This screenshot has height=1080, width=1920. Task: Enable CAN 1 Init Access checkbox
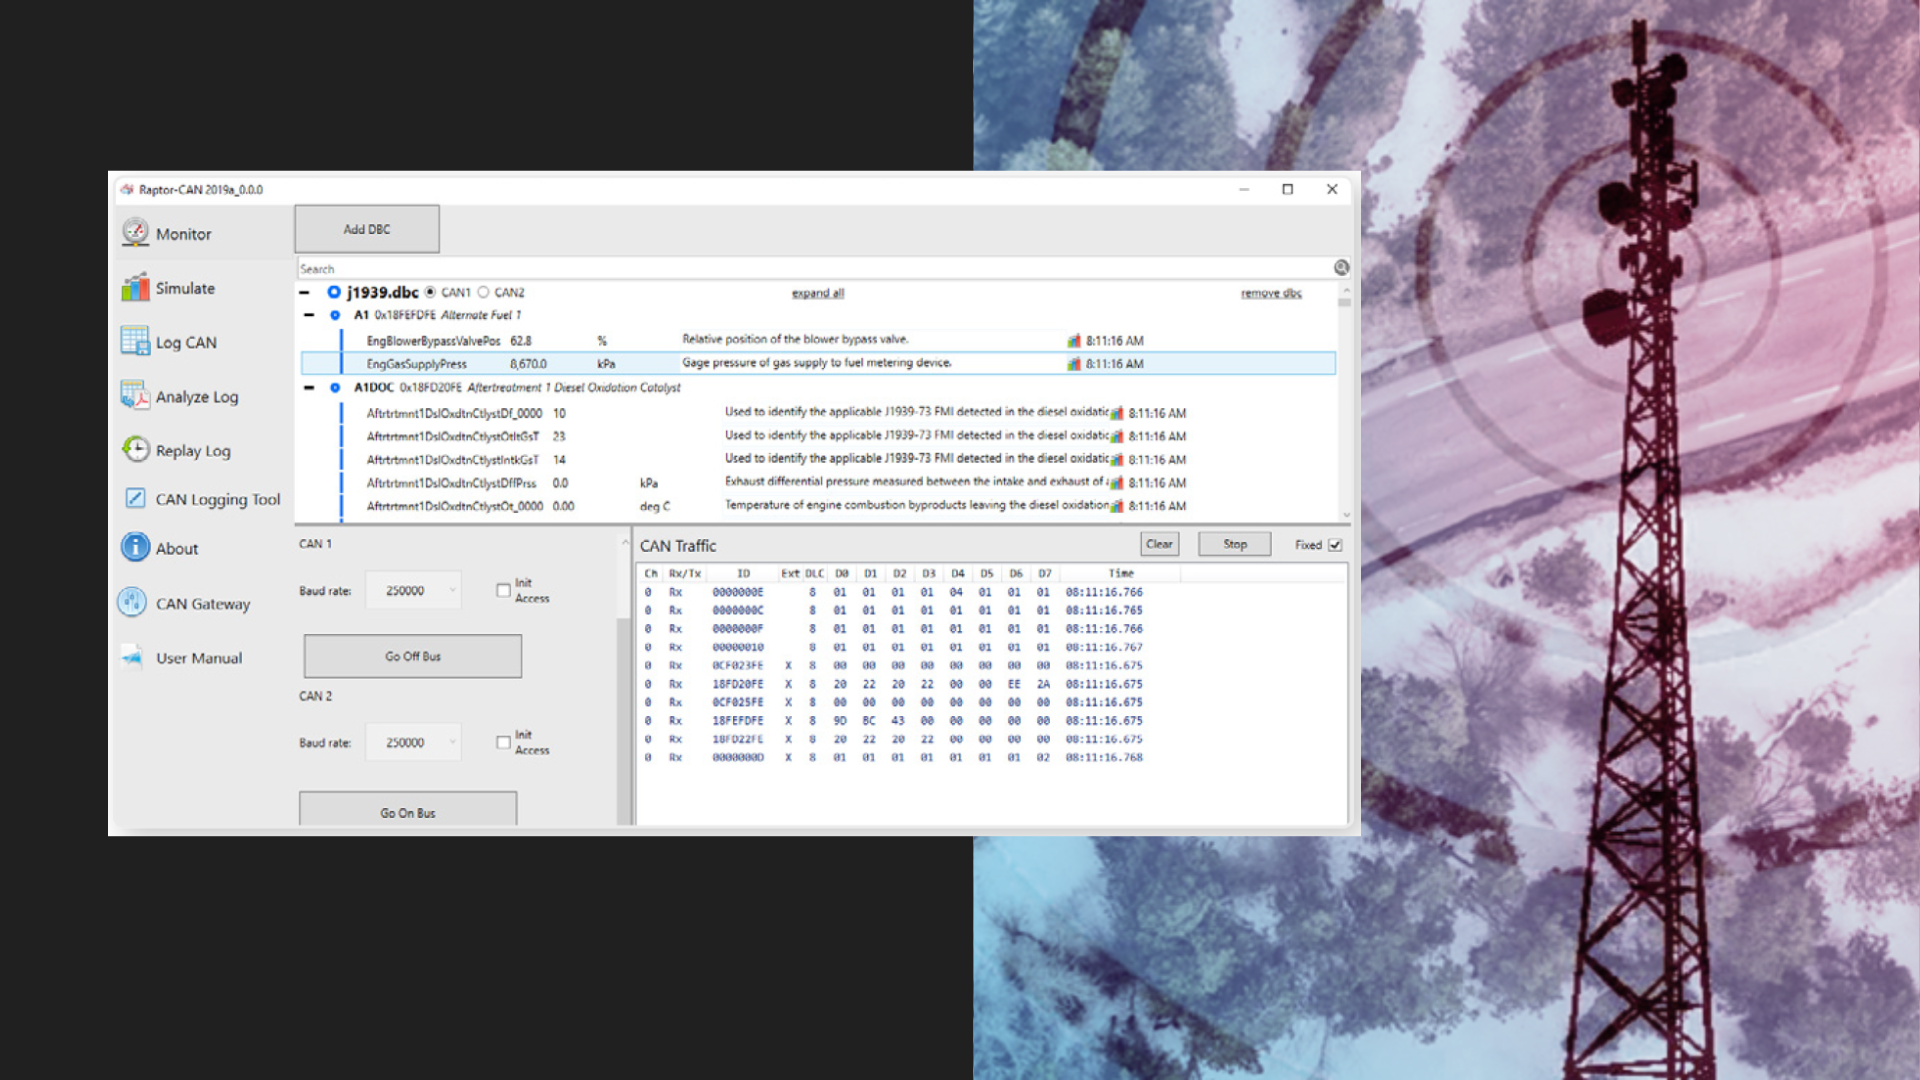[503, 590]
